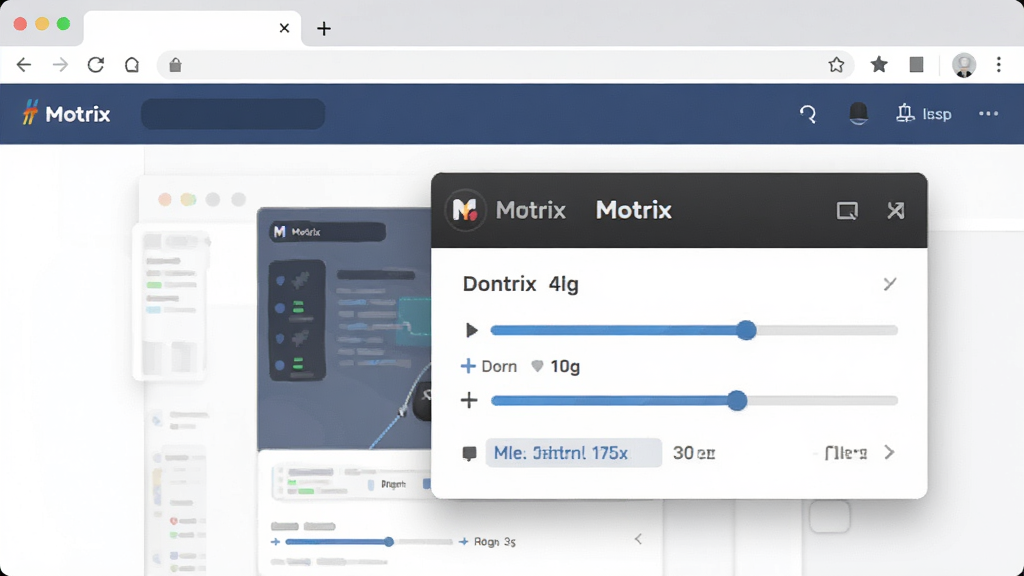
Task: Click the browser address bar
Action: [505, 65]
